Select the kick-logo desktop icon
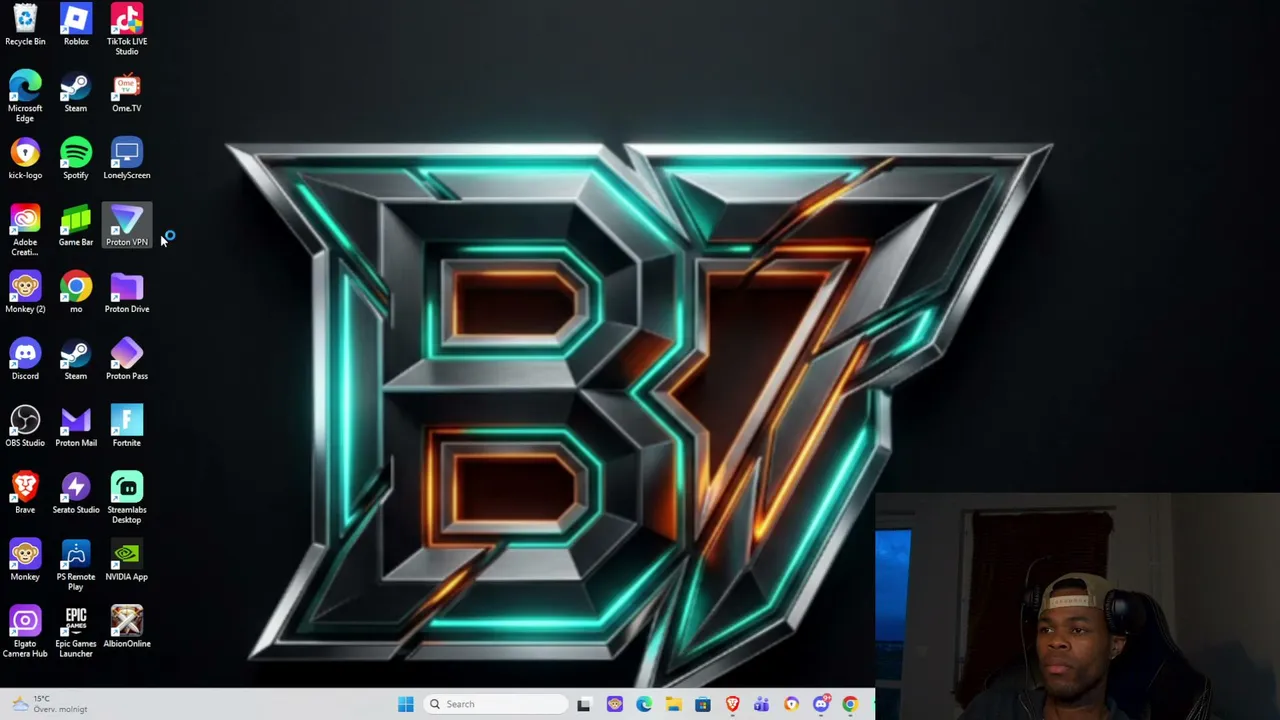Image resolution: width=1280 pixels, height=720 pixels. click(x=25, y=160)
